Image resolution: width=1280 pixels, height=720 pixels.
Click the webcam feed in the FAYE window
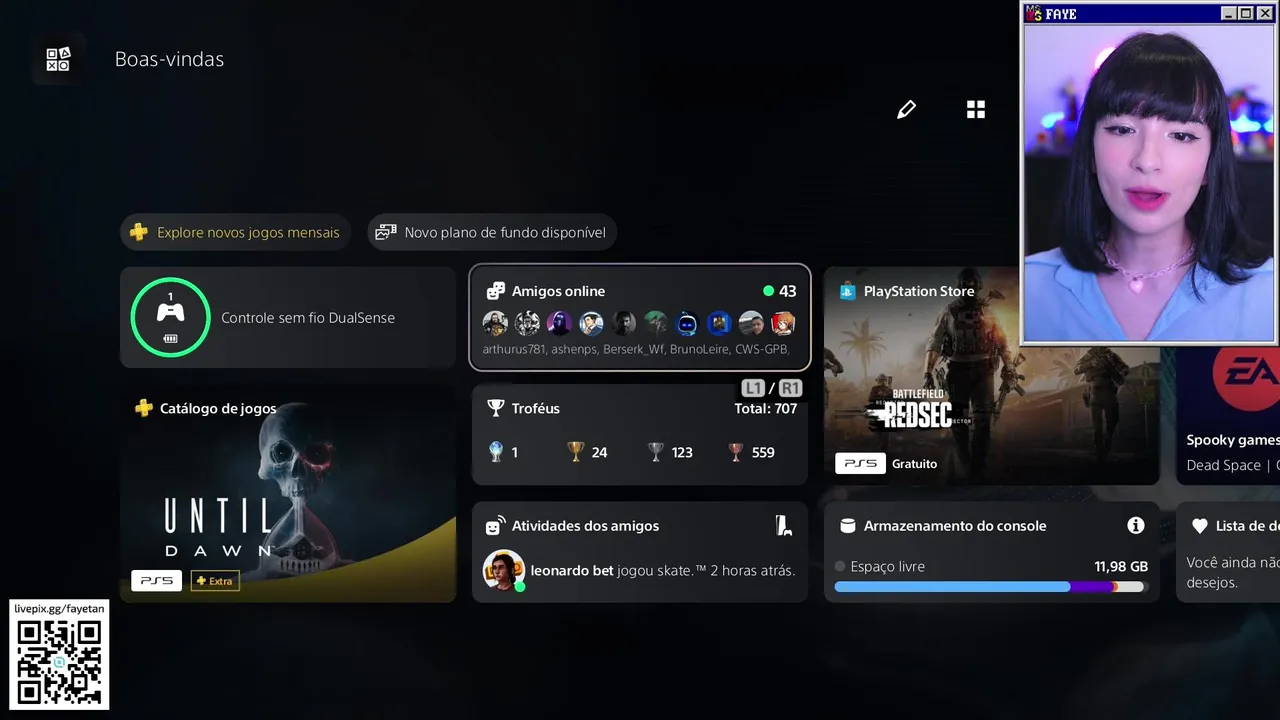coord(1148,183)
